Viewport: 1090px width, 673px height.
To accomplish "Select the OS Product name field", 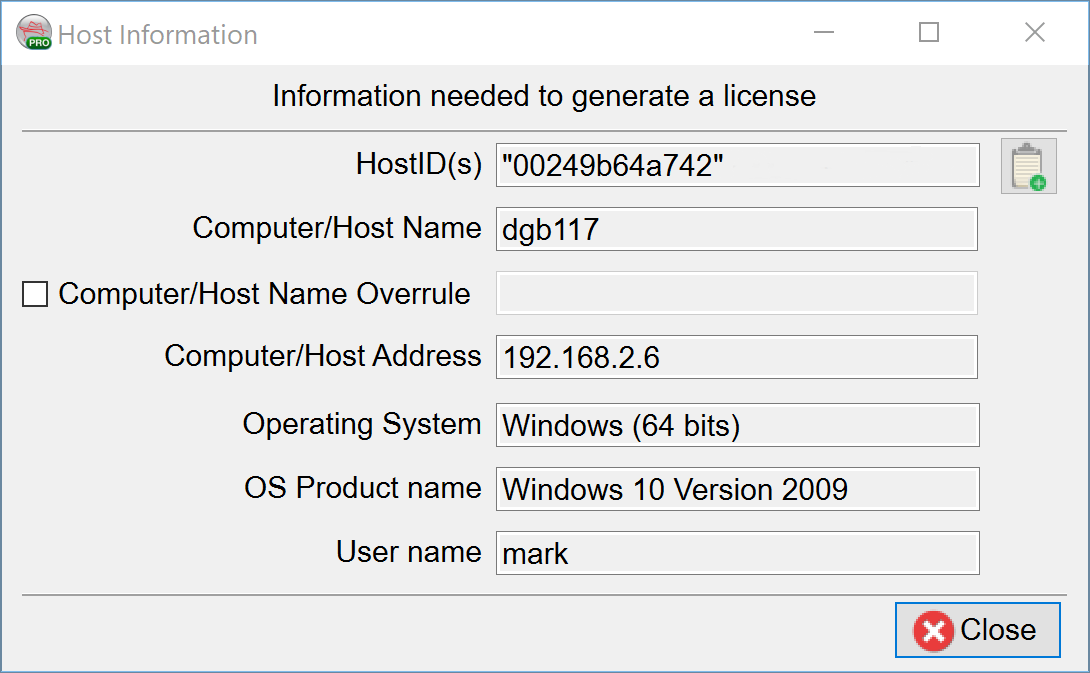I will pyautogui.click(x=737, y=489).
